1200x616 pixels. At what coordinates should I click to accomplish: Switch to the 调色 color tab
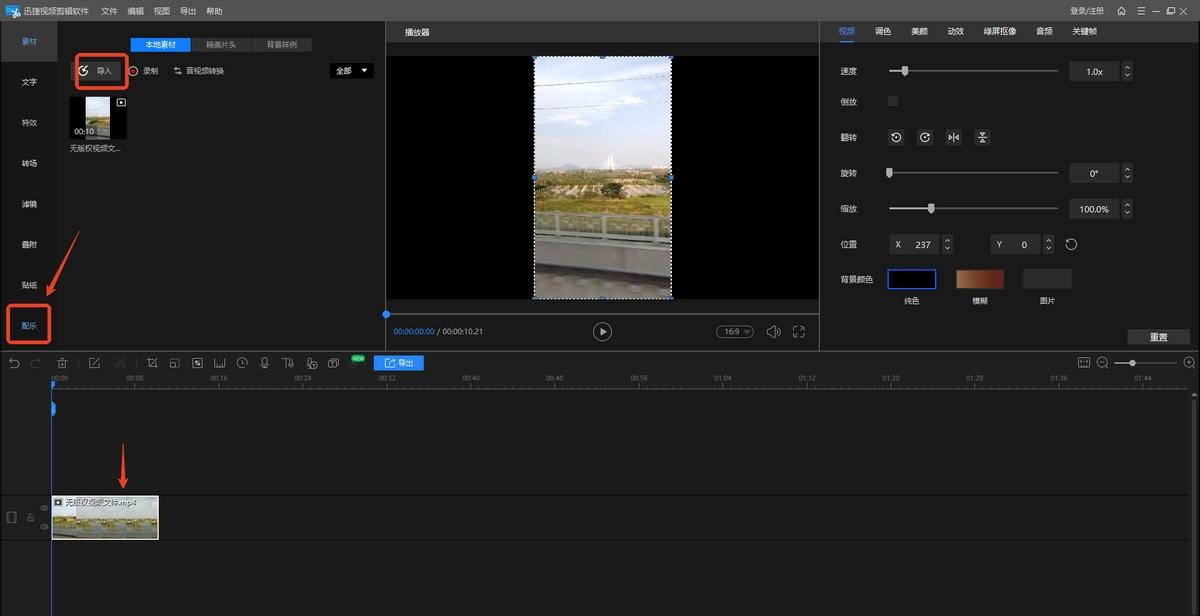883,31
